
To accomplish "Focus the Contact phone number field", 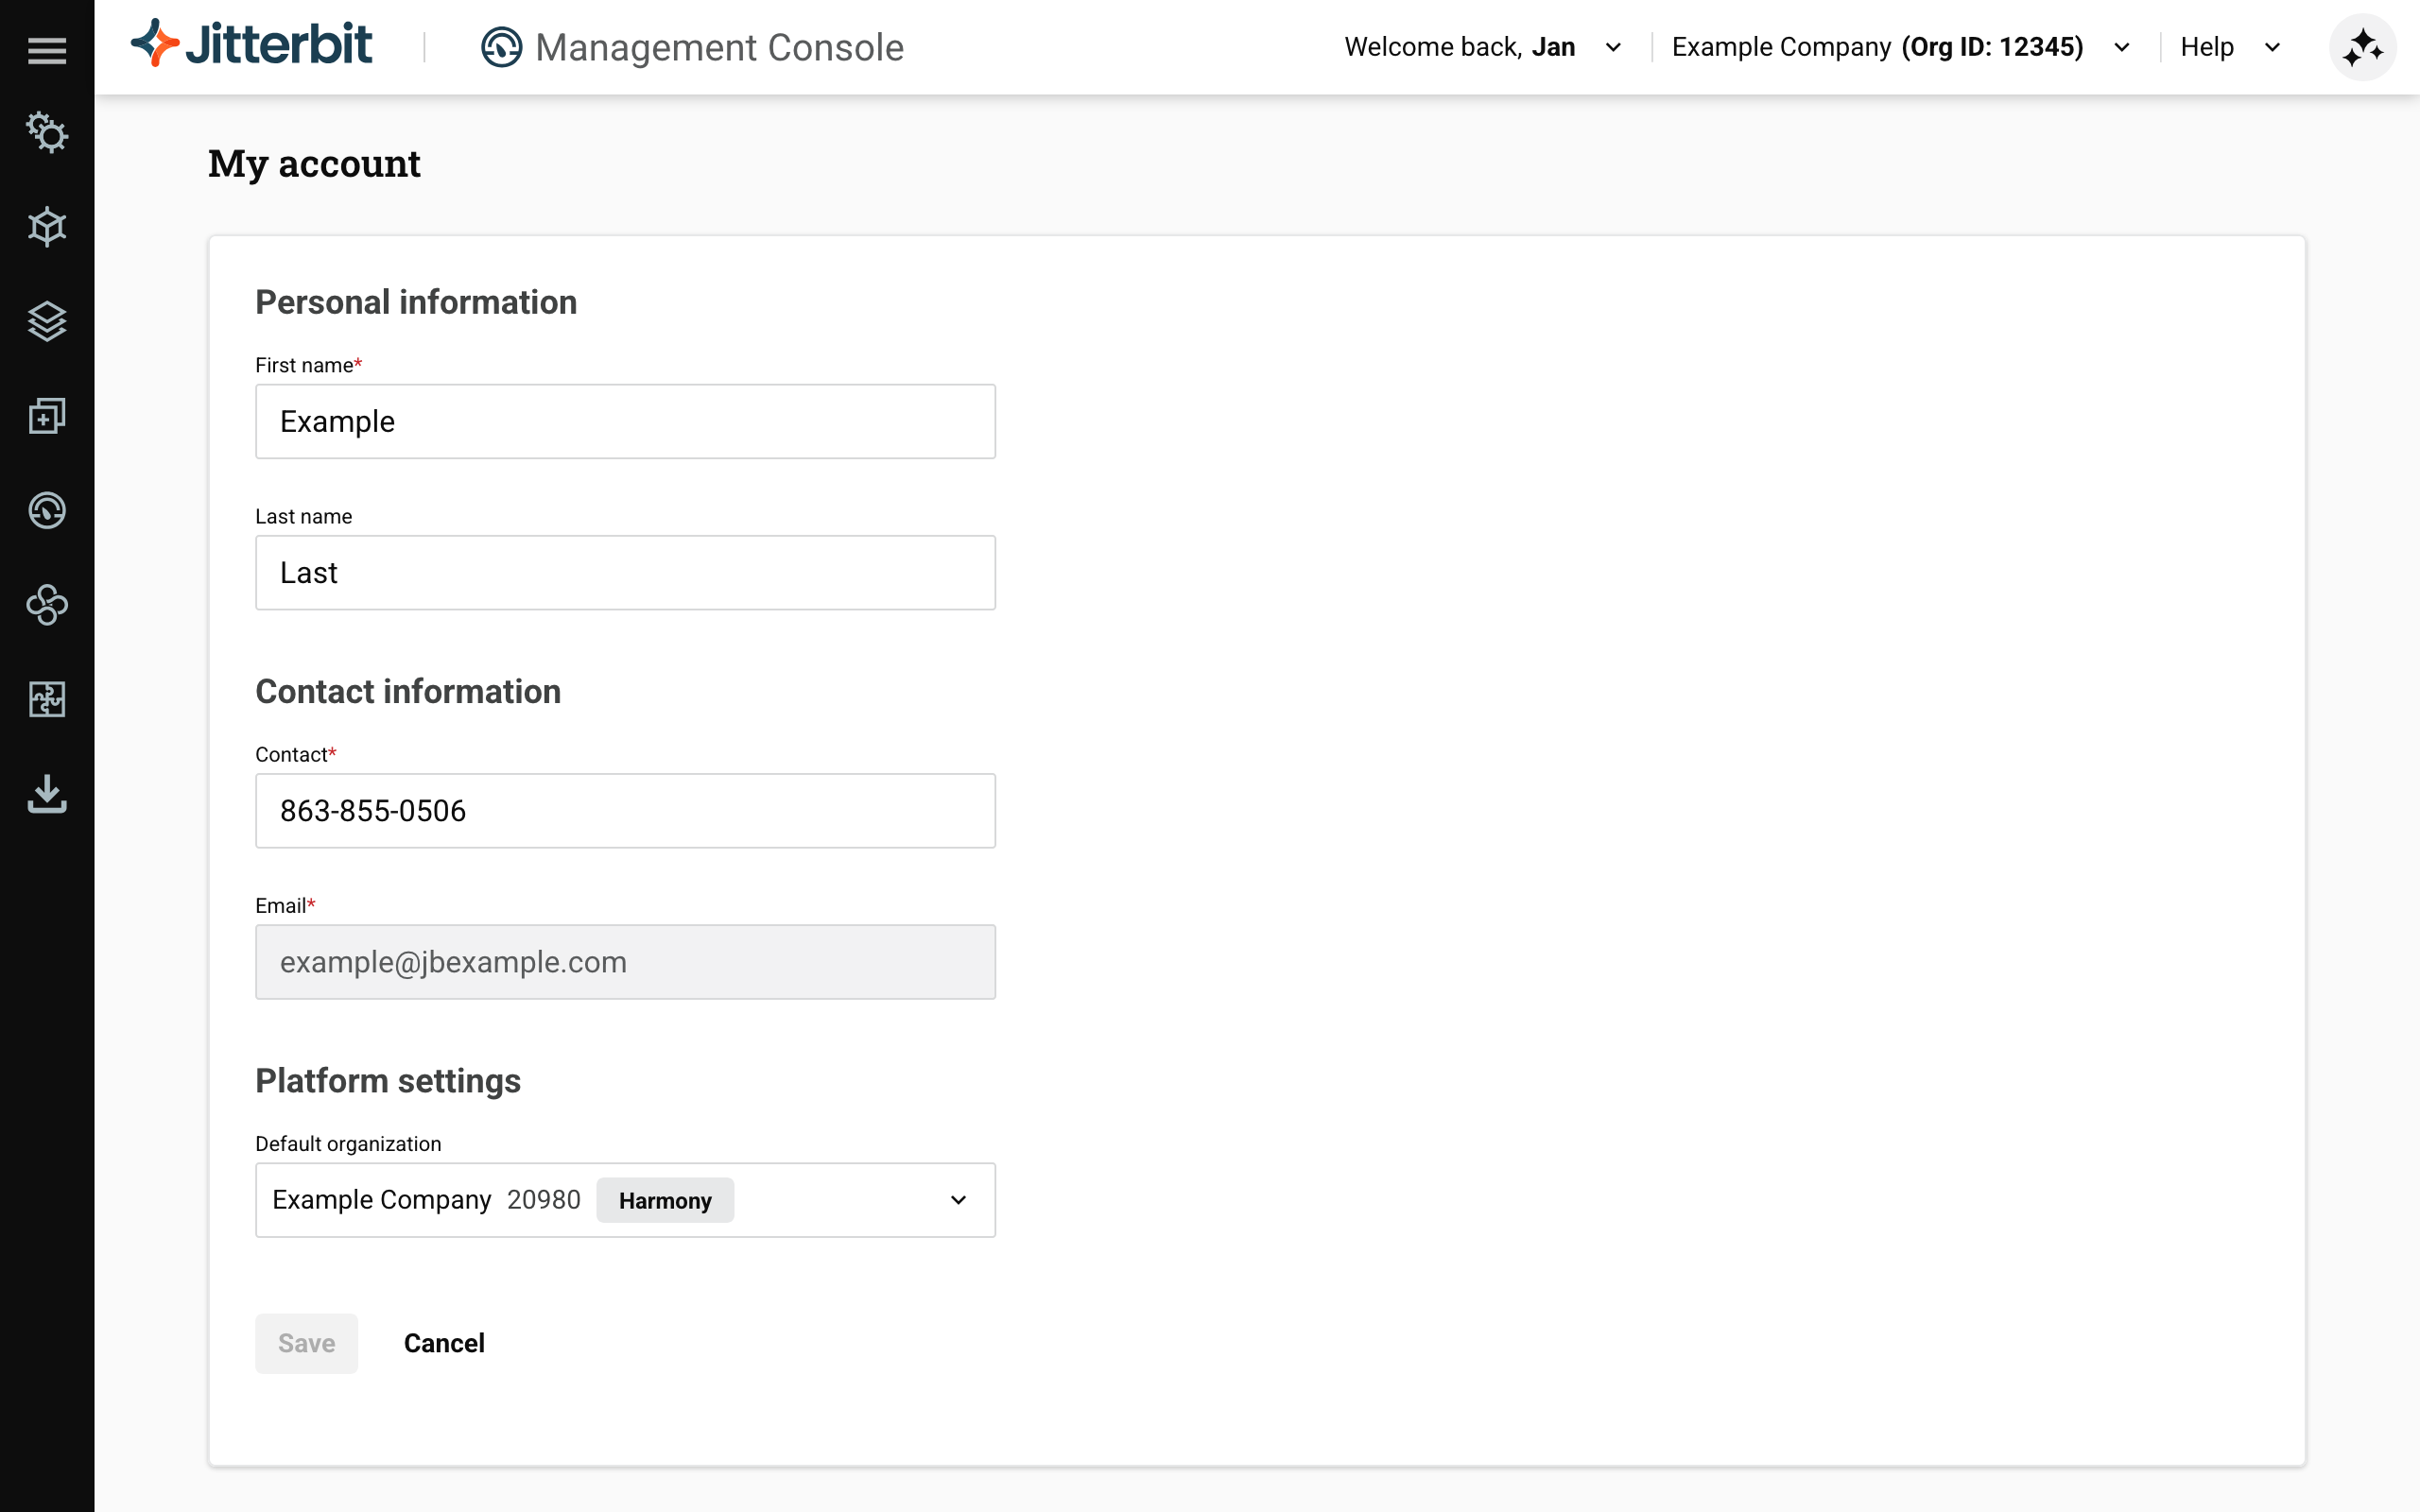I will tap(625, 810).
